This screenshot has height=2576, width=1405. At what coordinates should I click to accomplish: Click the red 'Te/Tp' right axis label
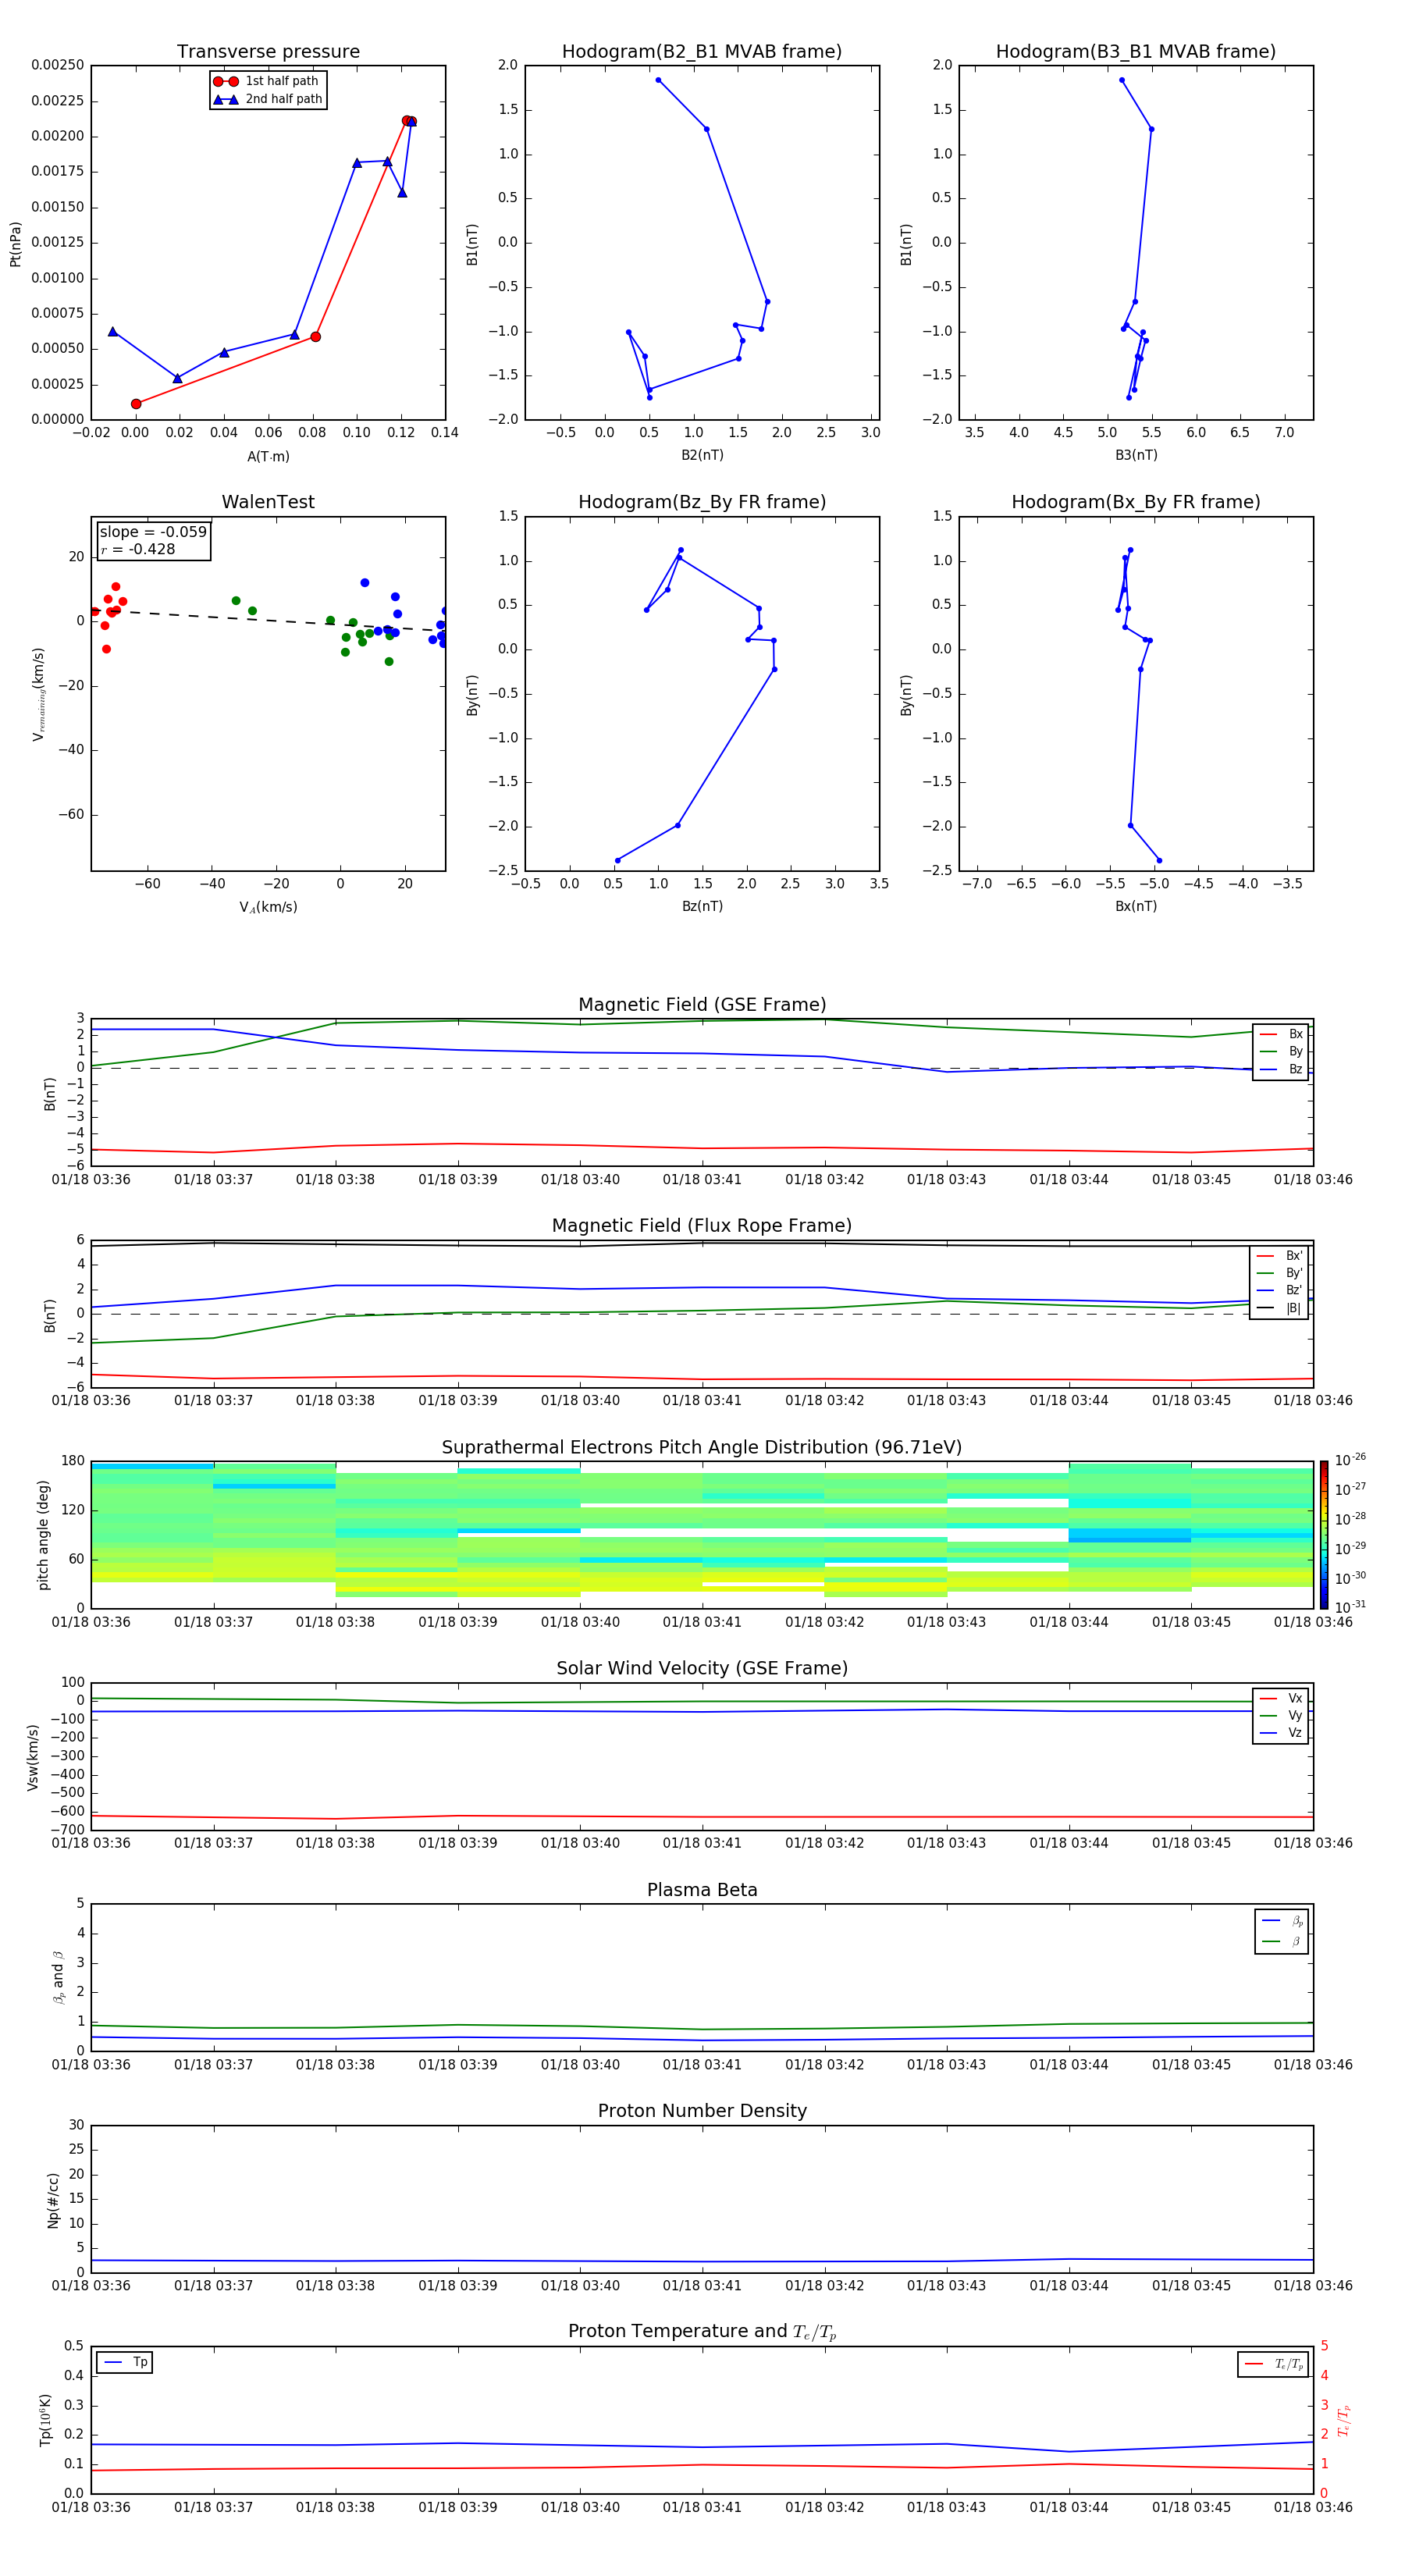[x=1343, y=2420]
